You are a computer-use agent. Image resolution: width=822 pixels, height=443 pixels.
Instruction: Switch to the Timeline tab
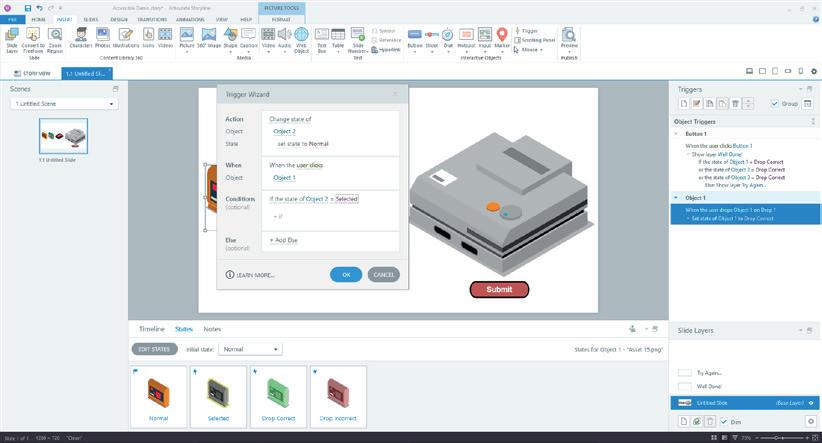click(152, 329)
